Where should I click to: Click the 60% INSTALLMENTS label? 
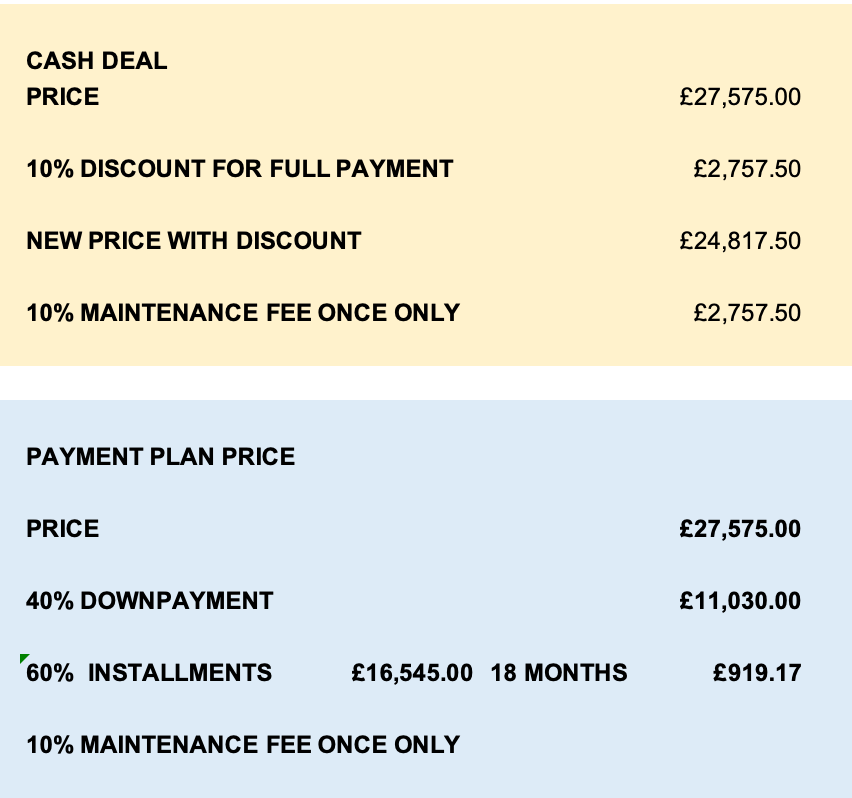click(x=149, y=673)
